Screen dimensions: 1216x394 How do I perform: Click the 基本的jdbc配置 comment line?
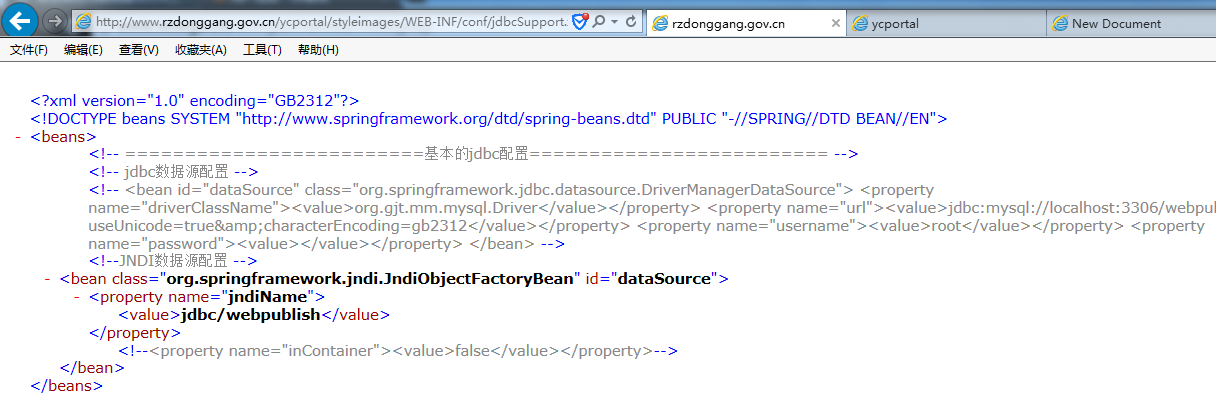(x=474, y=154)
